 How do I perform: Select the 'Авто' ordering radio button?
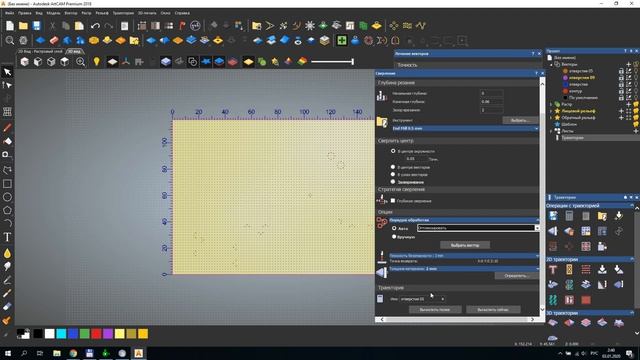pyautogui.click(x=394, y=228)
